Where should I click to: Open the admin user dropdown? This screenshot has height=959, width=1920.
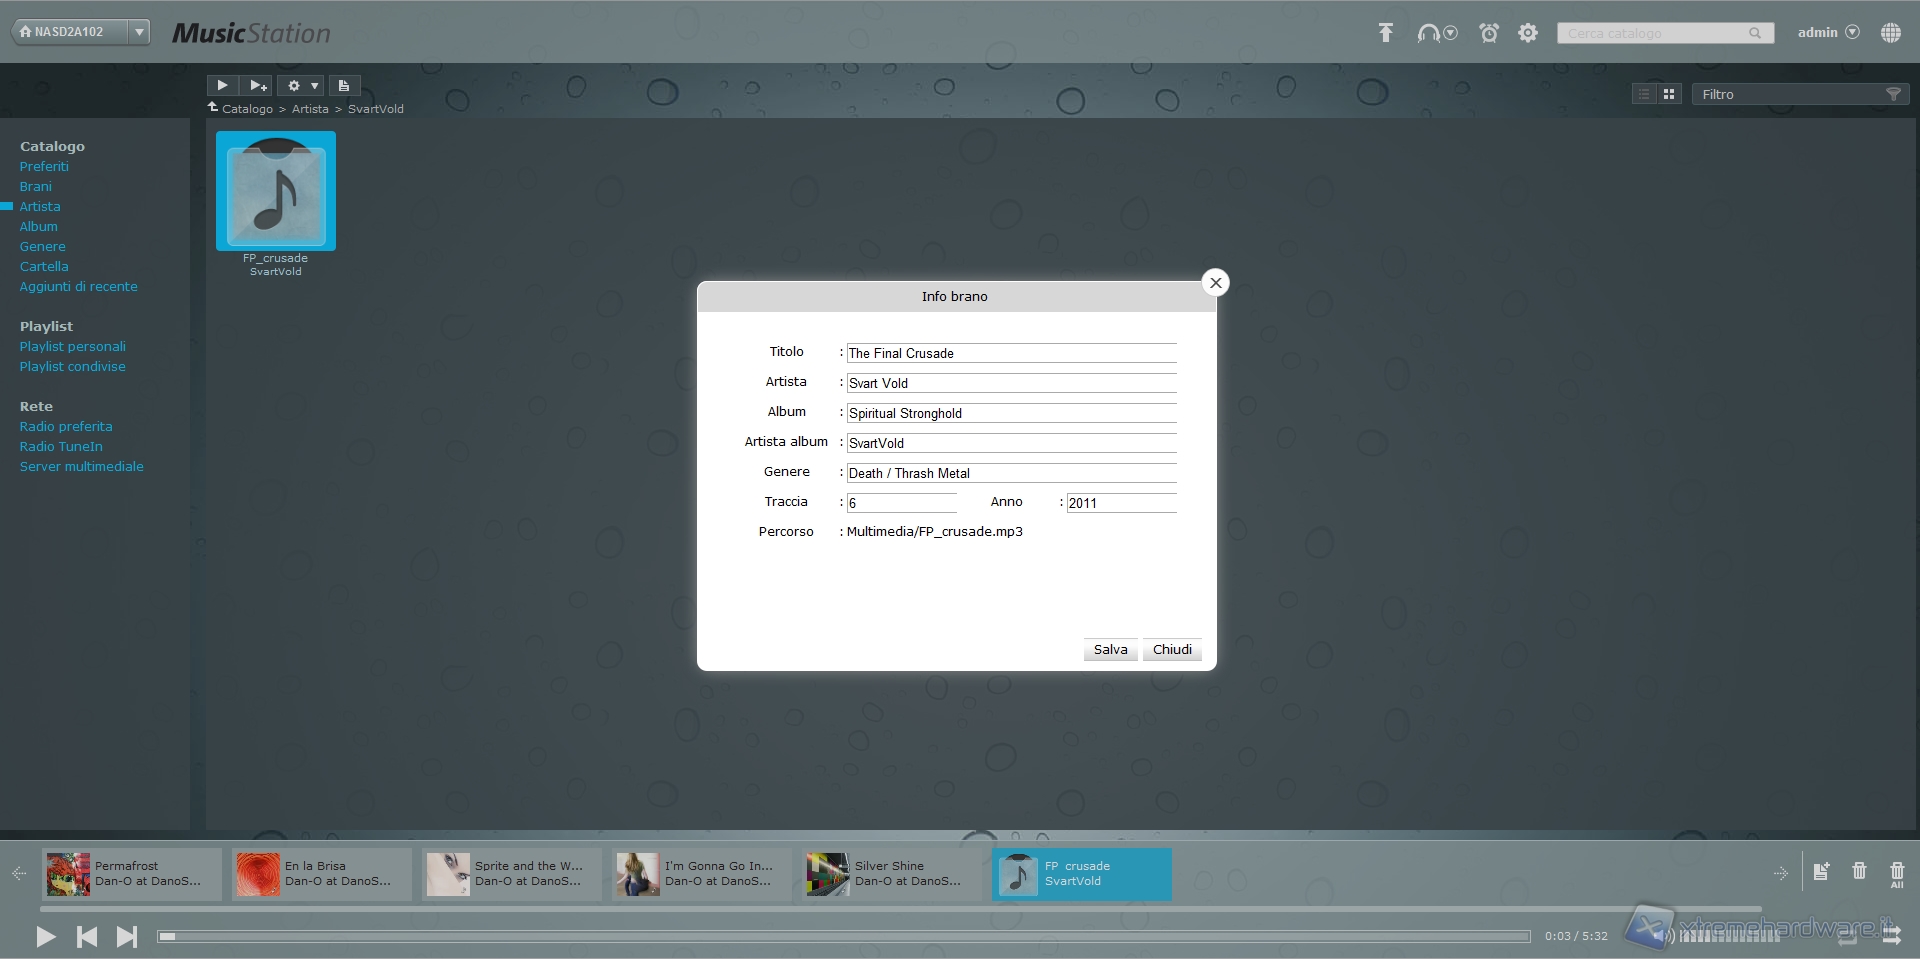click(1828, 32)
